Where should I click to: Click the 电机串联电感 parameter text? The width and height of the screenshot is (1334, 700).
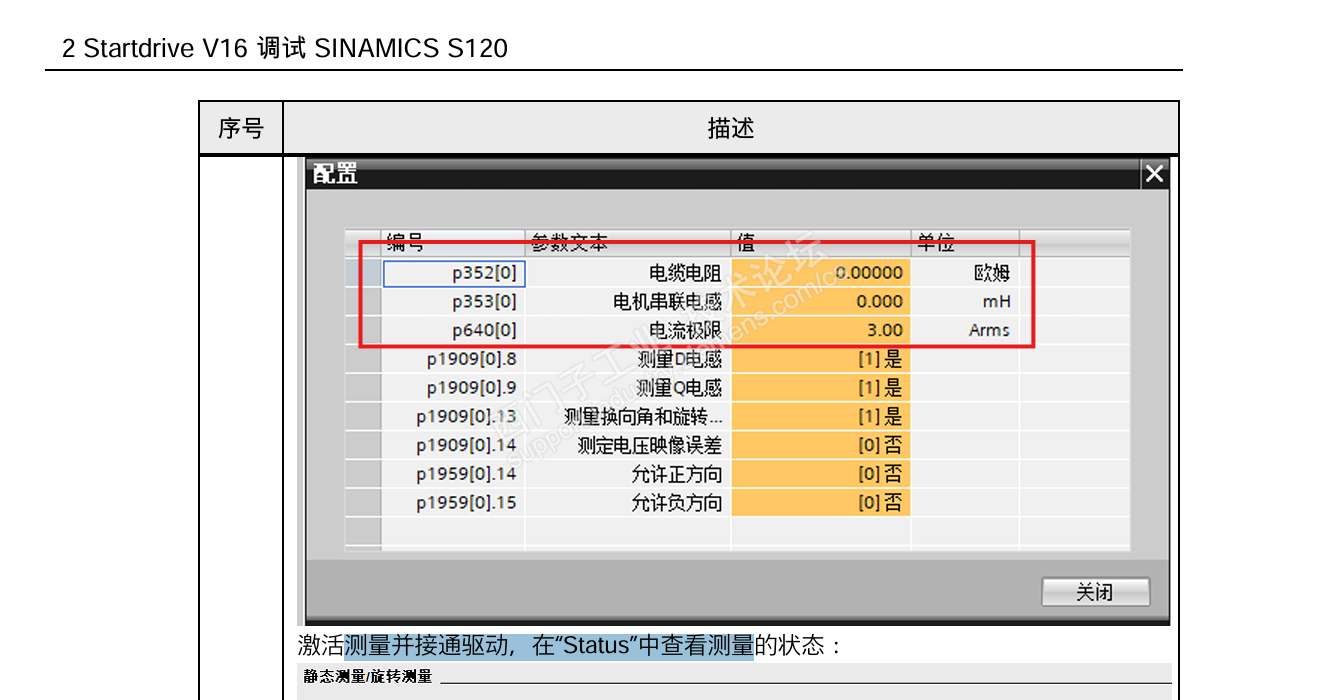click(x=667, y=301)
